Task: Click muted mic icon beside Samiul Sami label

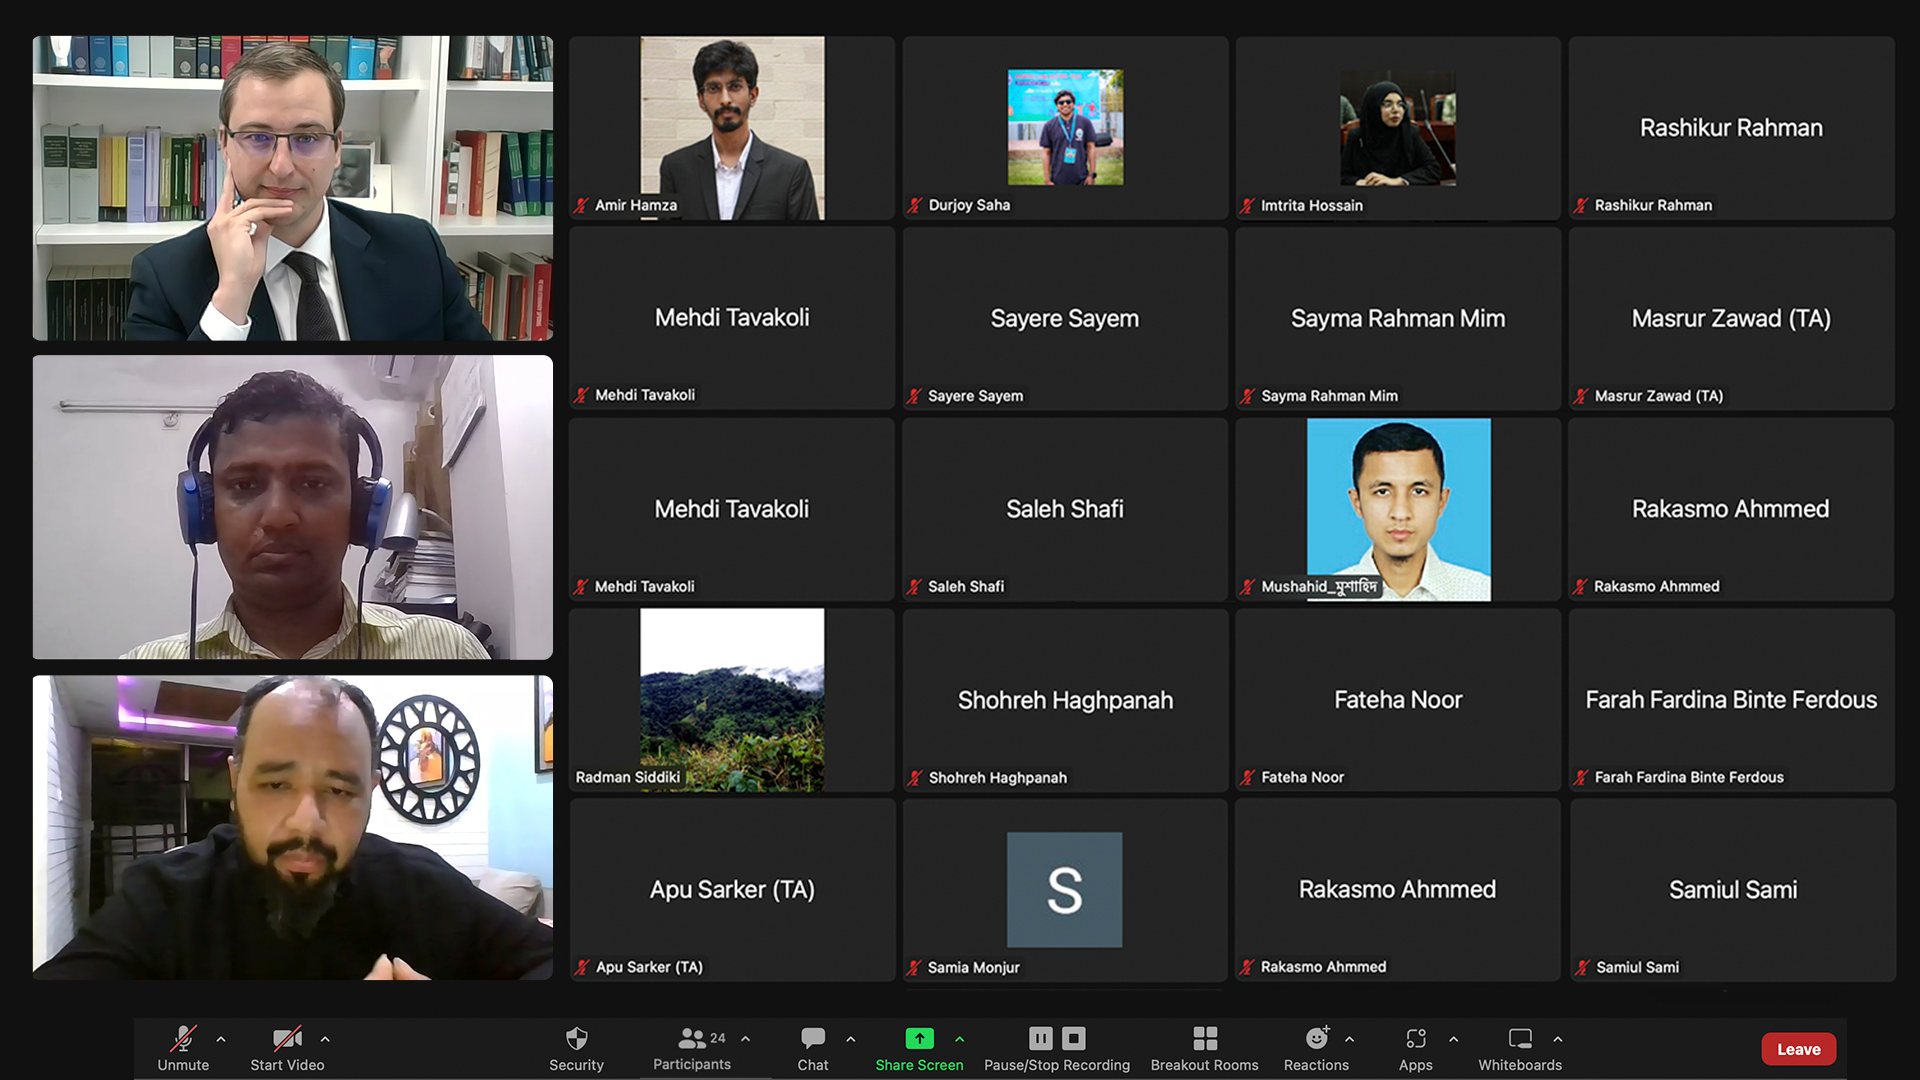Action: 1582,968
